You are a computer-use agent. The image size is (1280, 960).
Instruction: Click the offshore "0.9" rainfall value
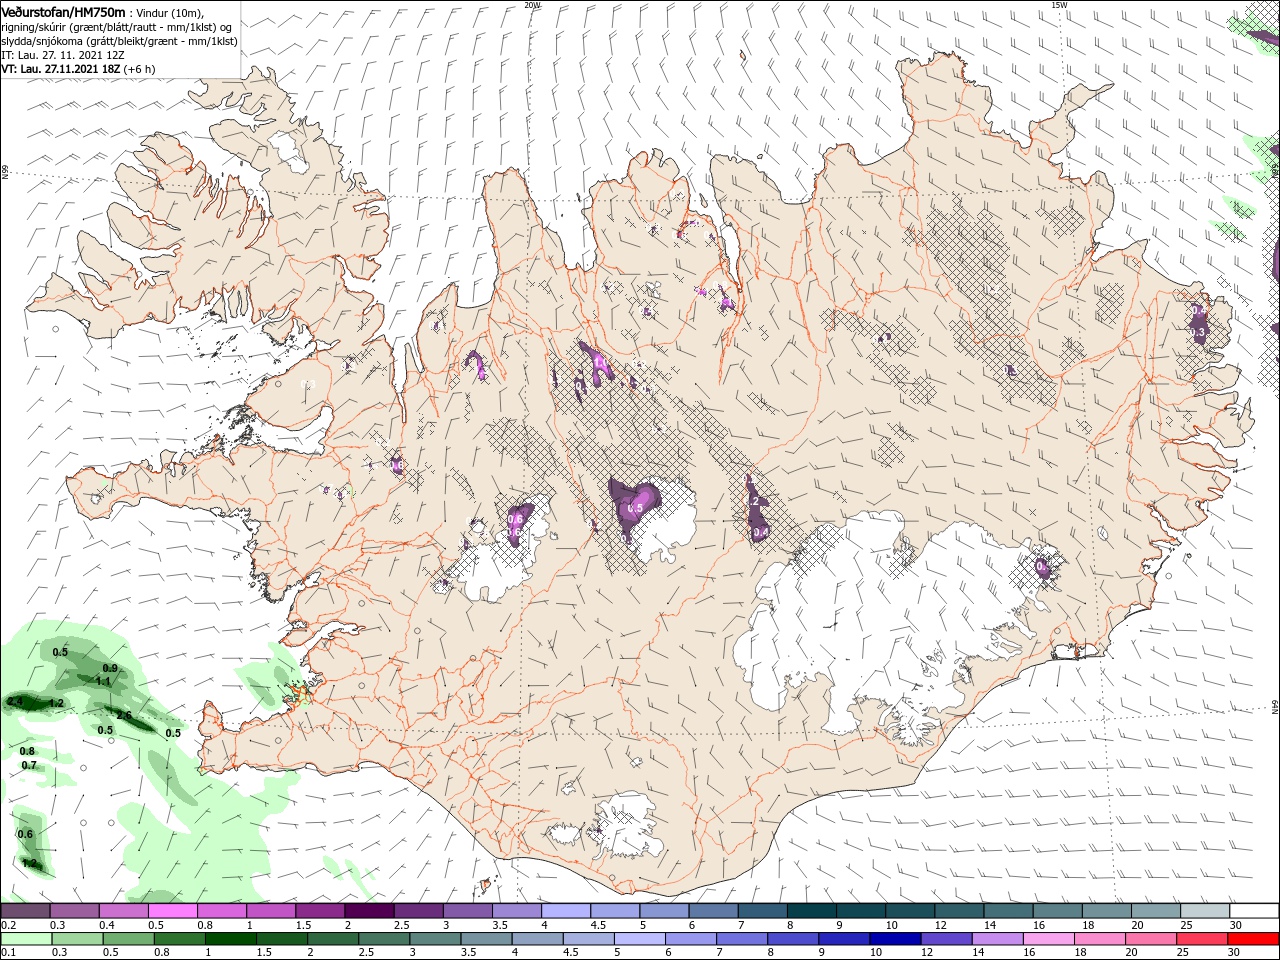click(x=110, y=668)
